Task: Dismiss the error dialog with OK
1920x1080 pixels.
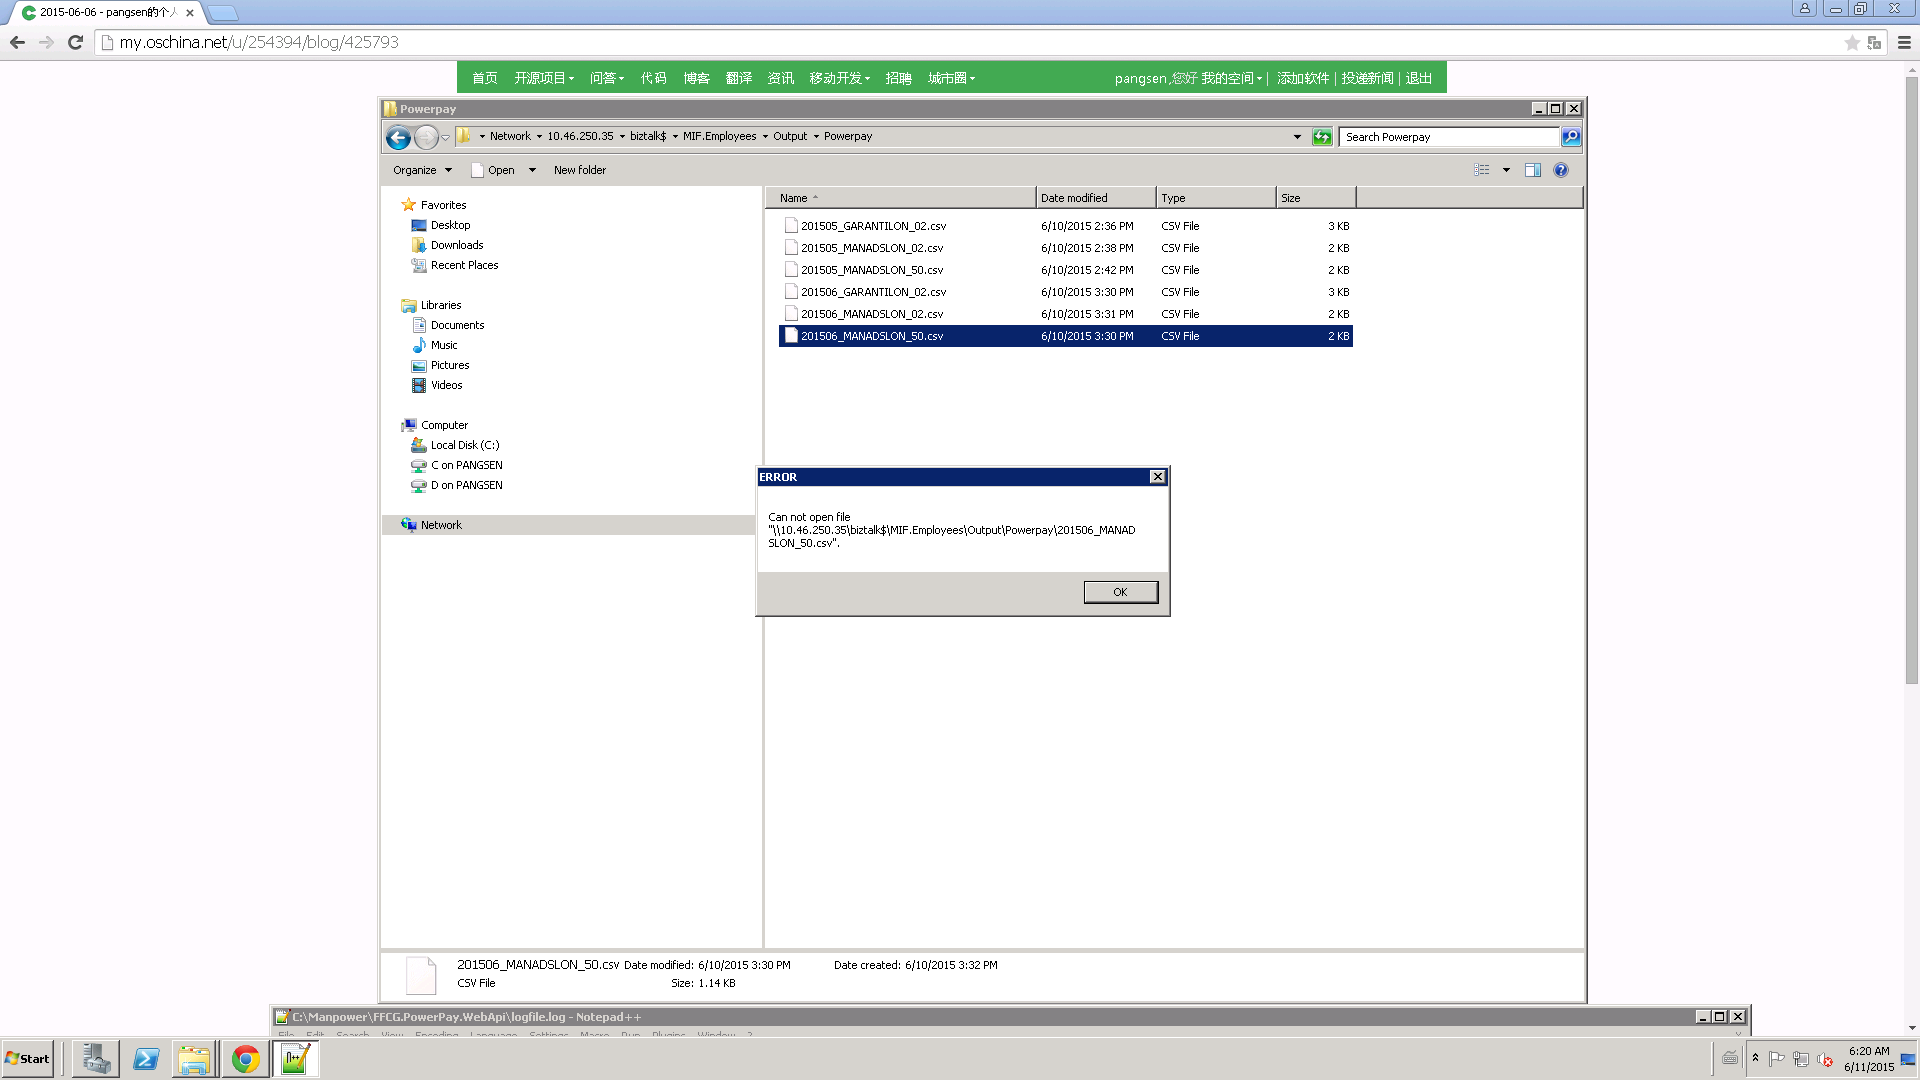Action: tap(1120, 592)
